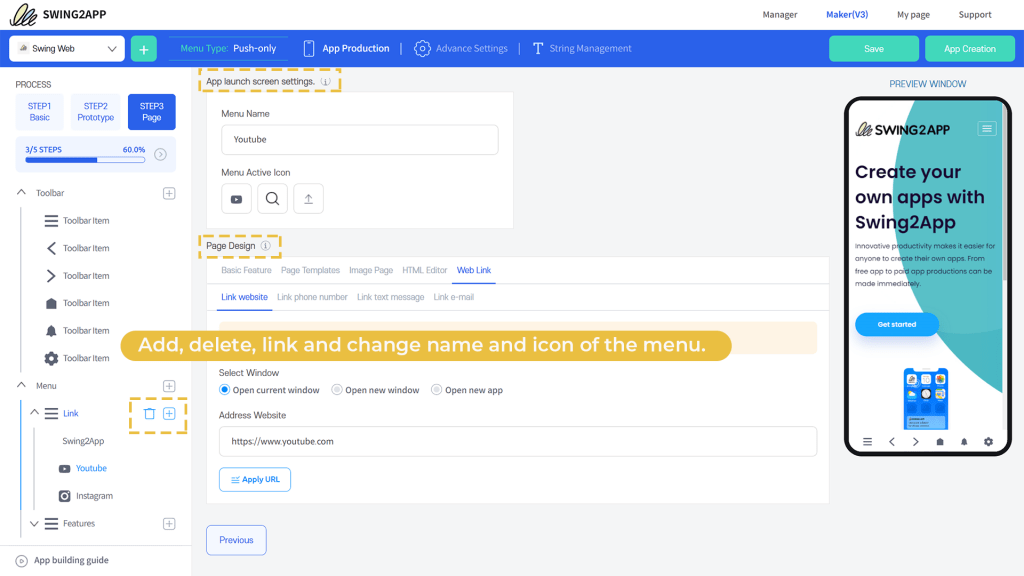Click info icon beside Page Design
This screenshot has width=1024, height=576.
265,246
